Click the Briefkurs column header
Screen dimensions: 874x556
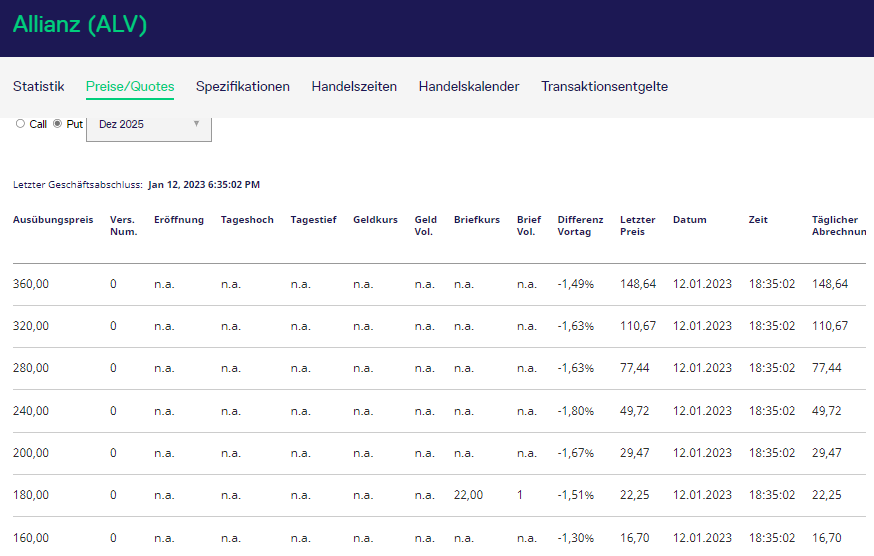[x=477, y=220]
